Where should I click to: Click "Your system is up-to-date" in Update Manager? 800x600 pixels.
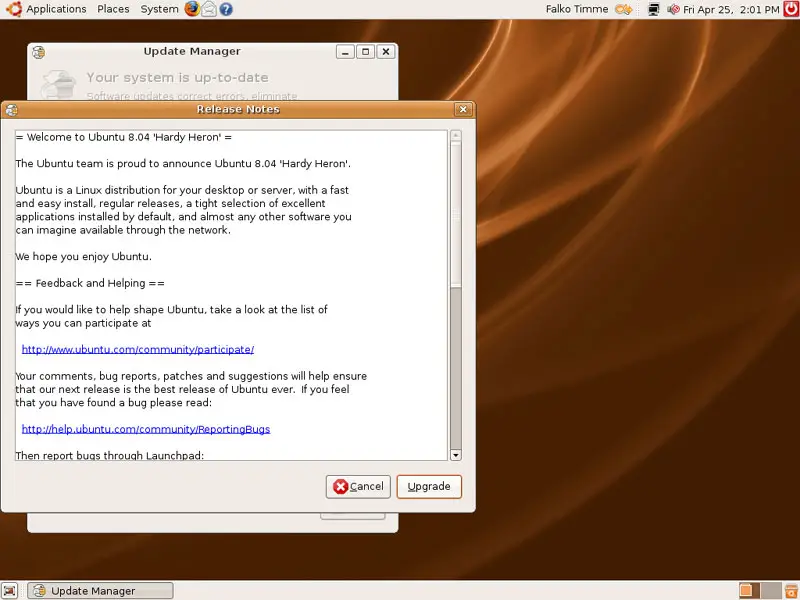click(x=177, y=78)
